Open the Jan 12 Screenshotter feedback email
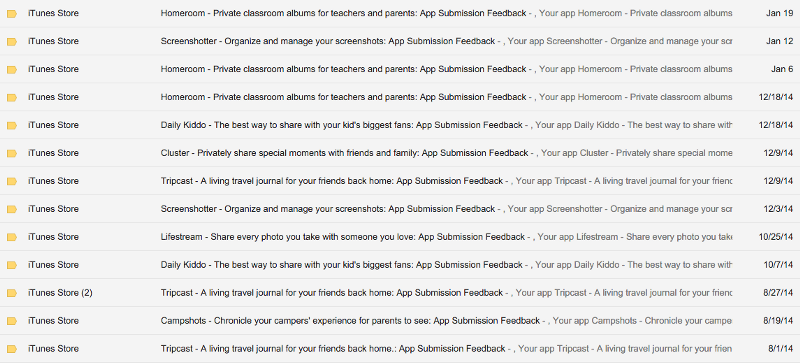 (400, 41)
